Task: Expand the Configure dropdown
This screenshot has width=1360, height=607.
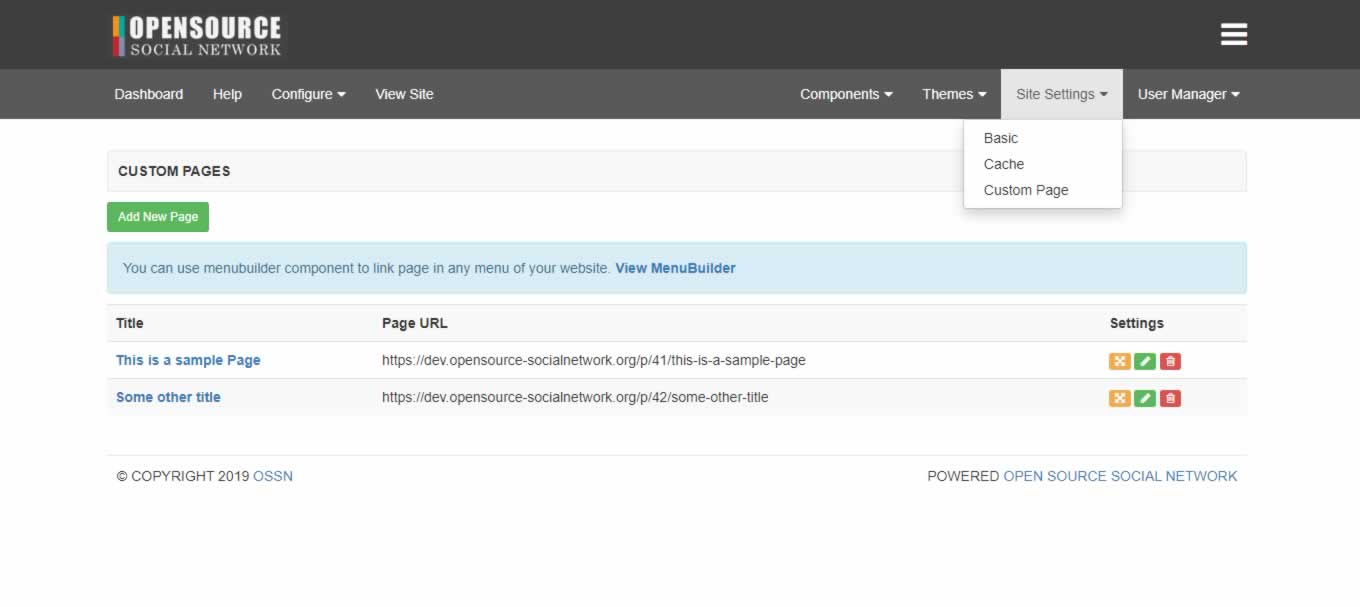Action: tap(309, 94)
